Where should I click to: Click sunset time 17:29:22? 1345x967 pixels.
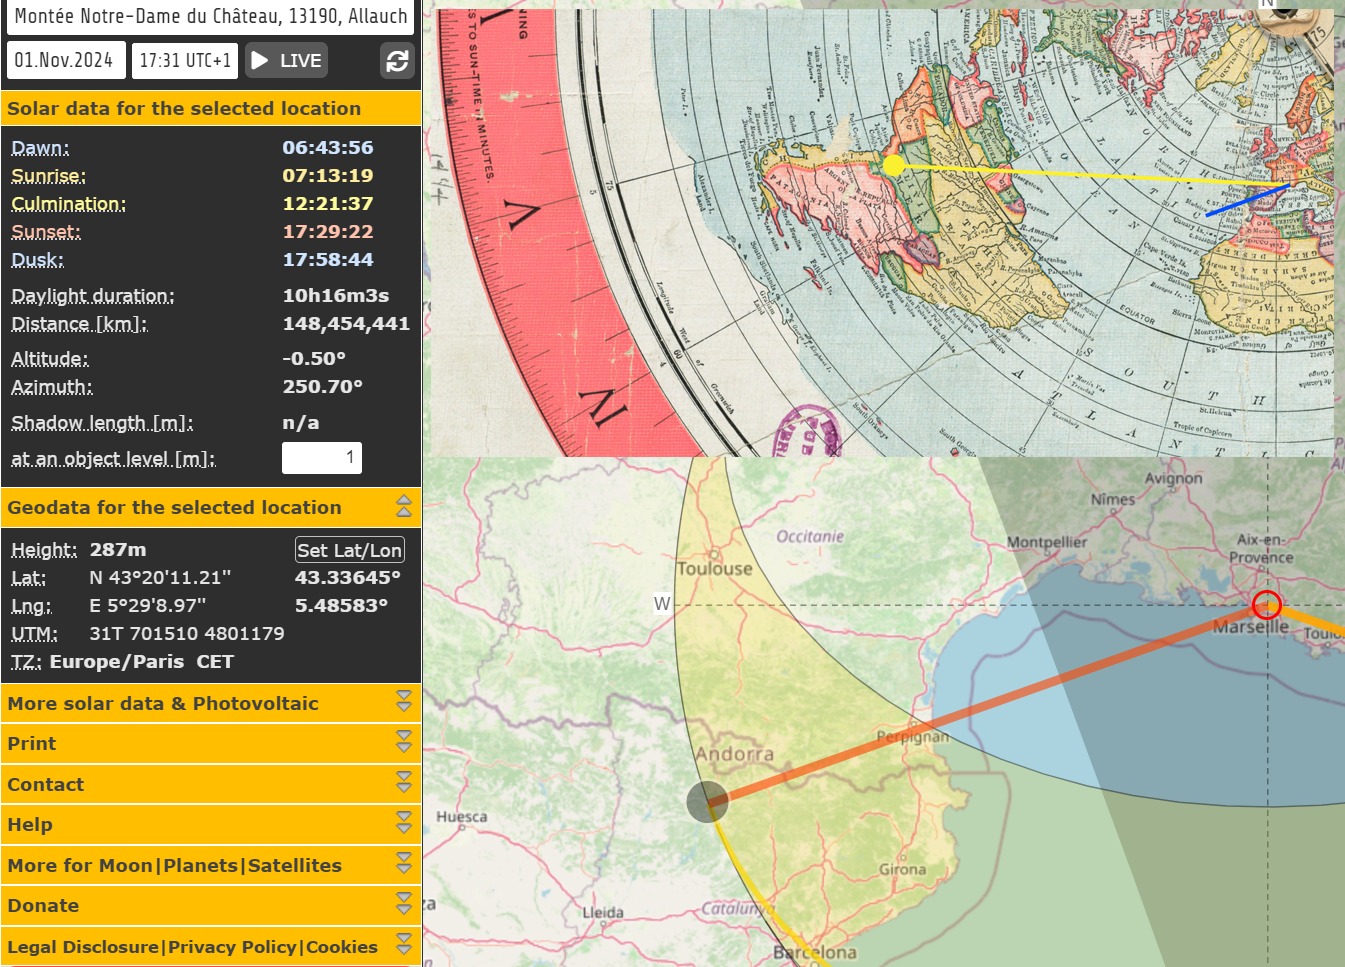coord(327,232)
